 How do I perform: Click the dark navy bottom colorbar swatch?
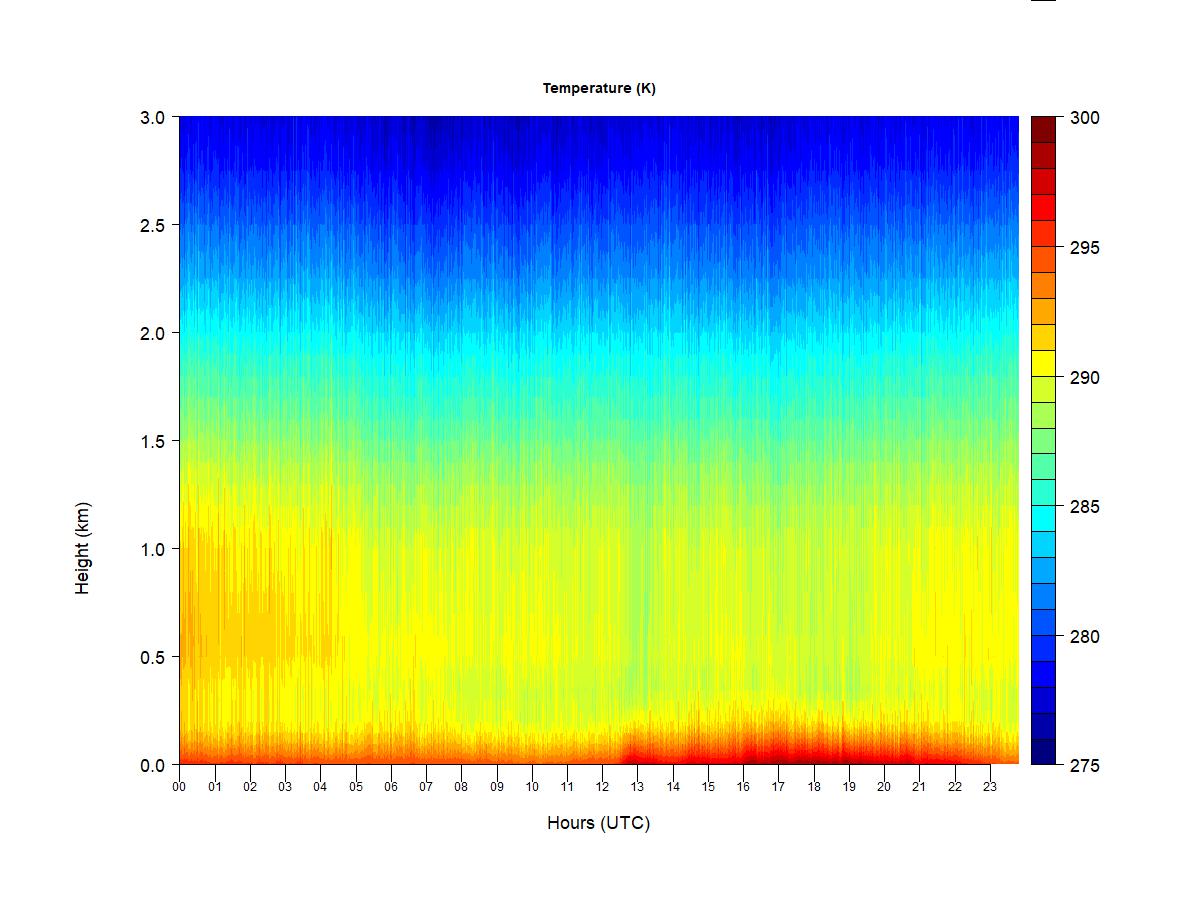click(x=1043, y=752)
